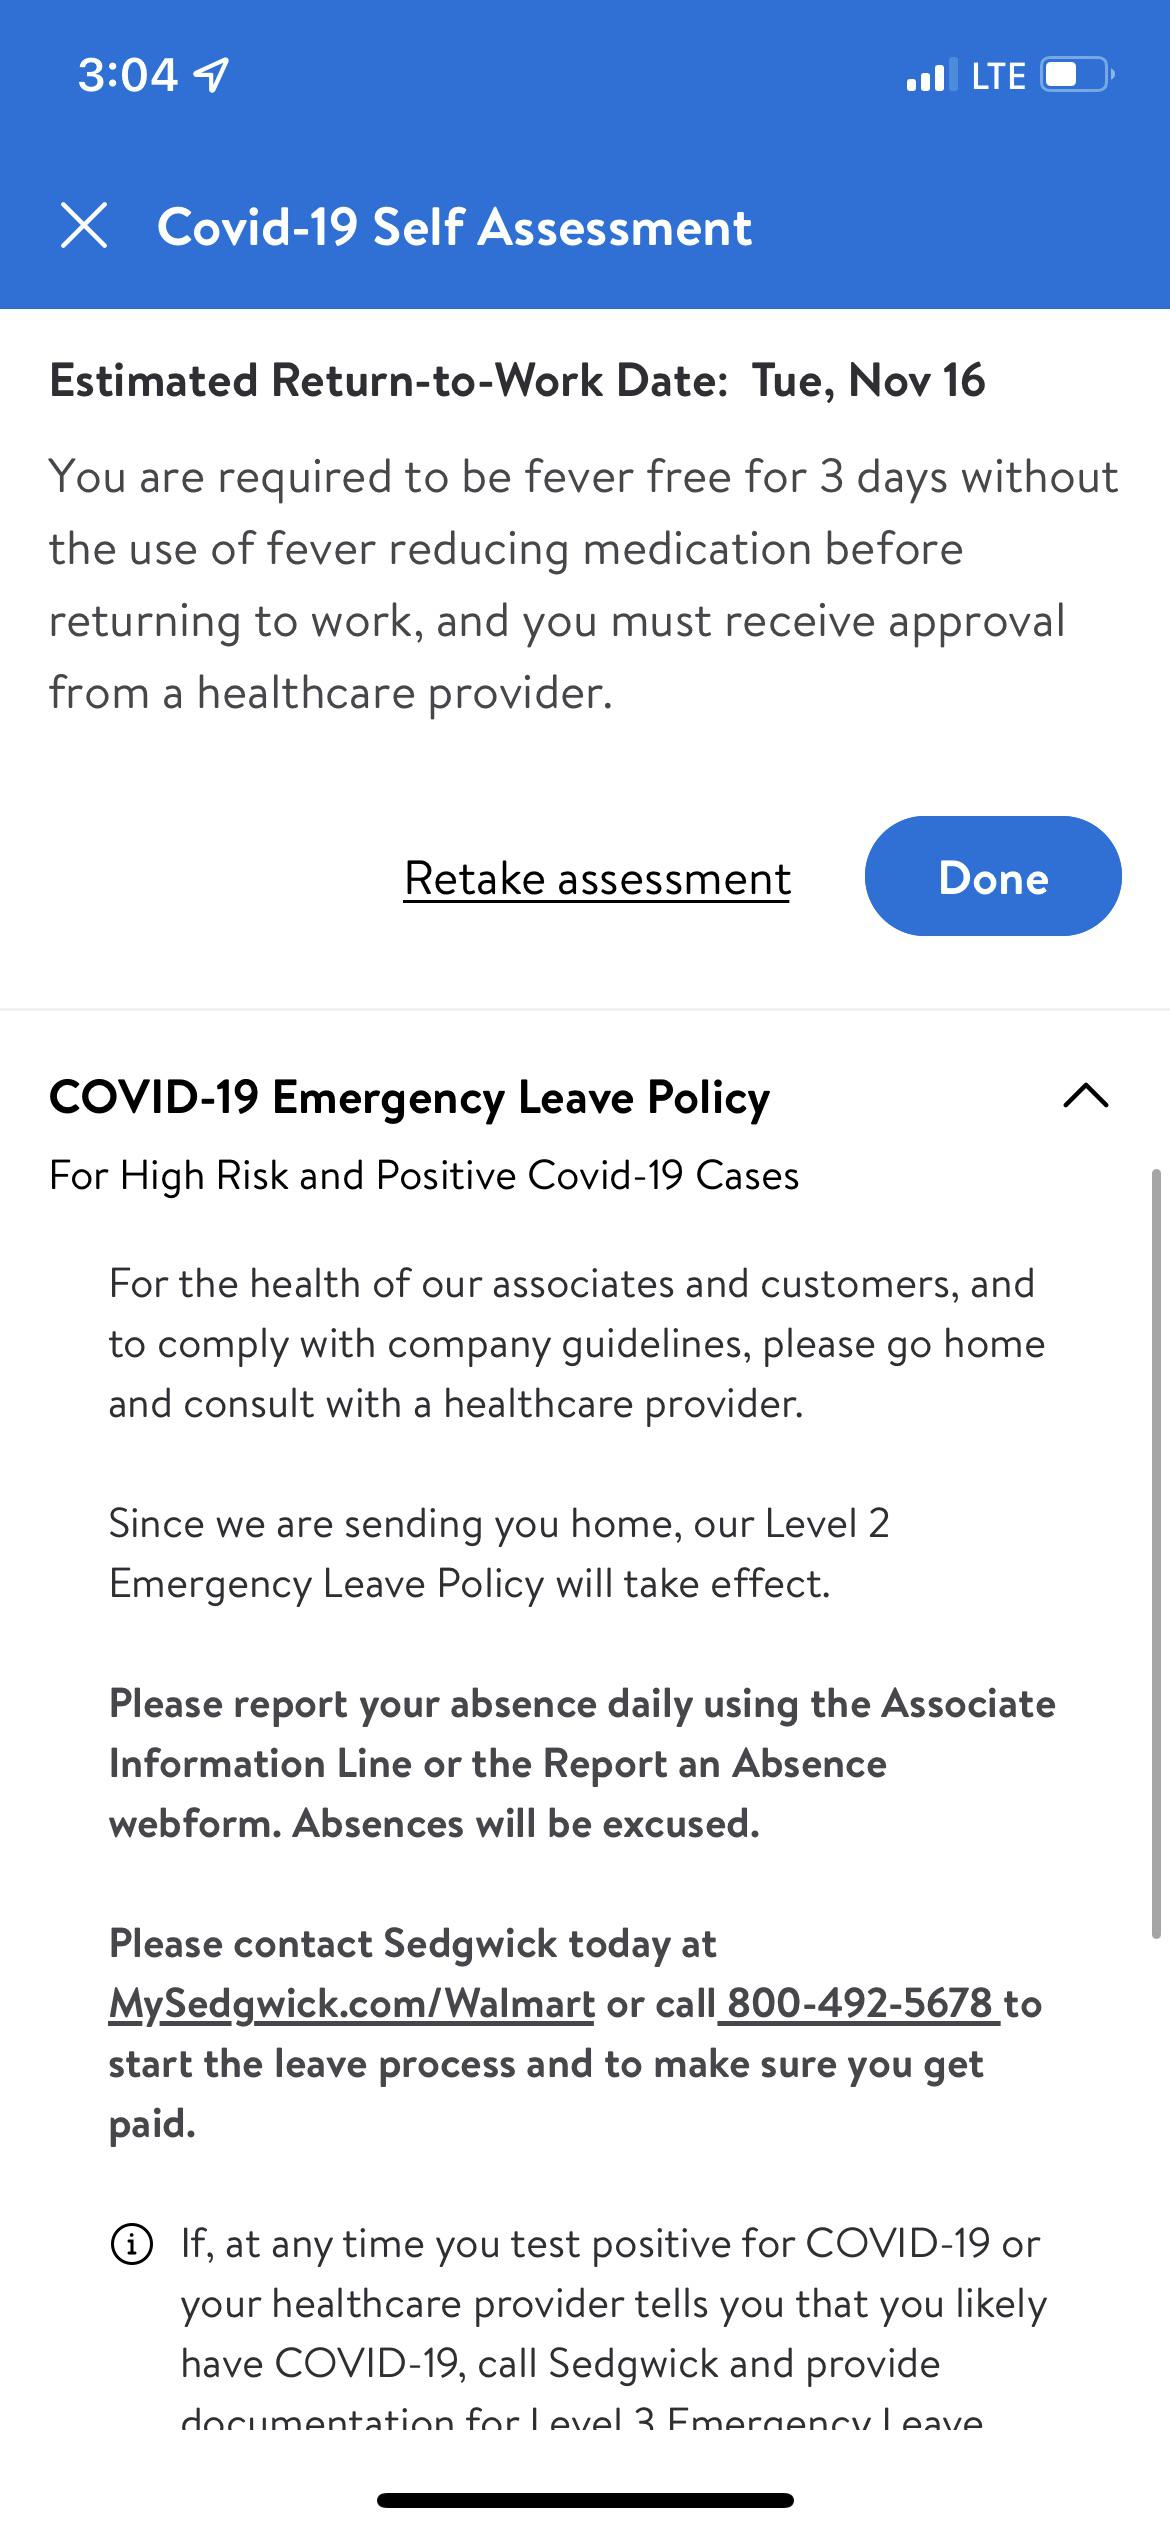Select Retake assessment
Screen dimensions: 1170x2532
point(597,878)
